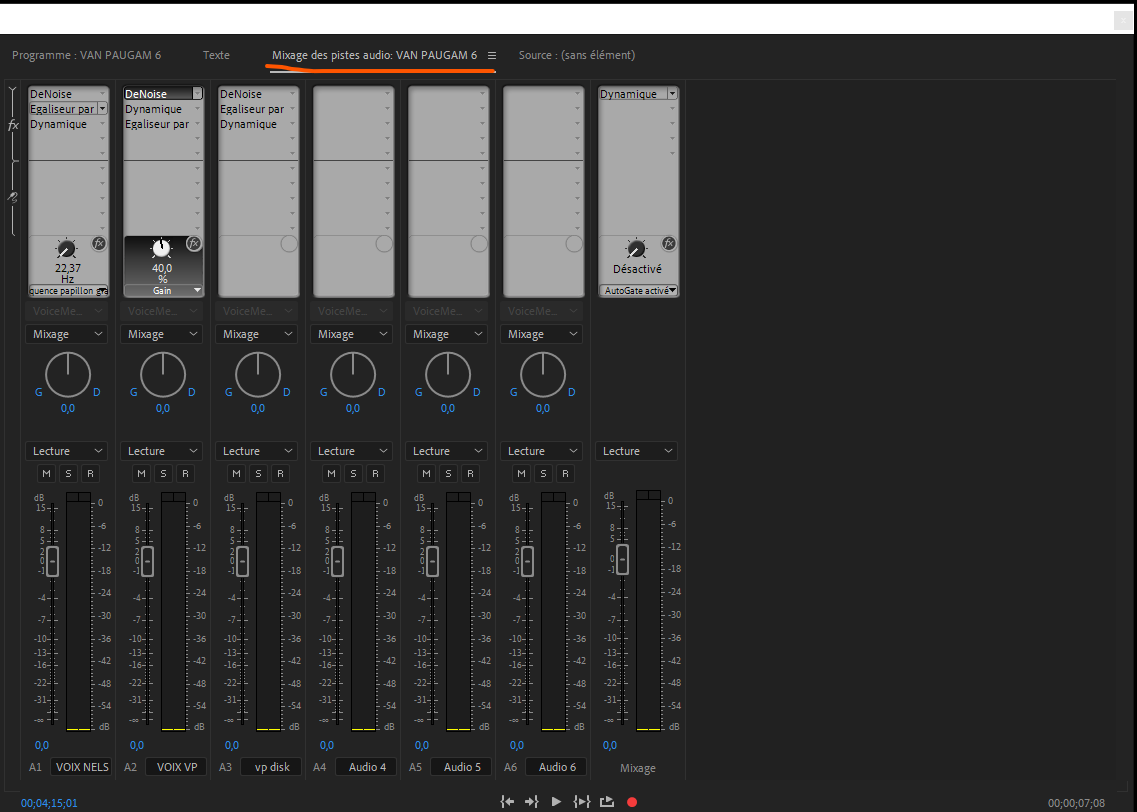This screenshot has height=812, width=1137.
Task: Click the Go to In point icon
Action: pos(507,802)
